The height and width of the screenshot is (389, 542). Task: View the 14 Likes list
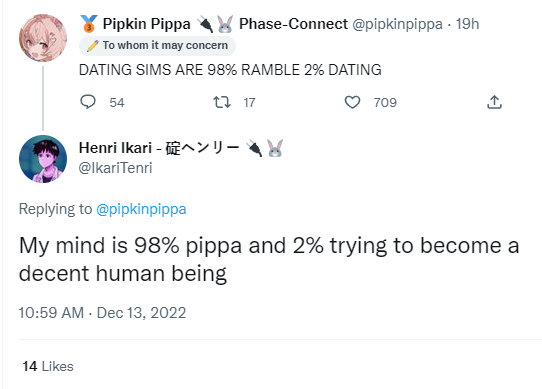tap(48, 366)
